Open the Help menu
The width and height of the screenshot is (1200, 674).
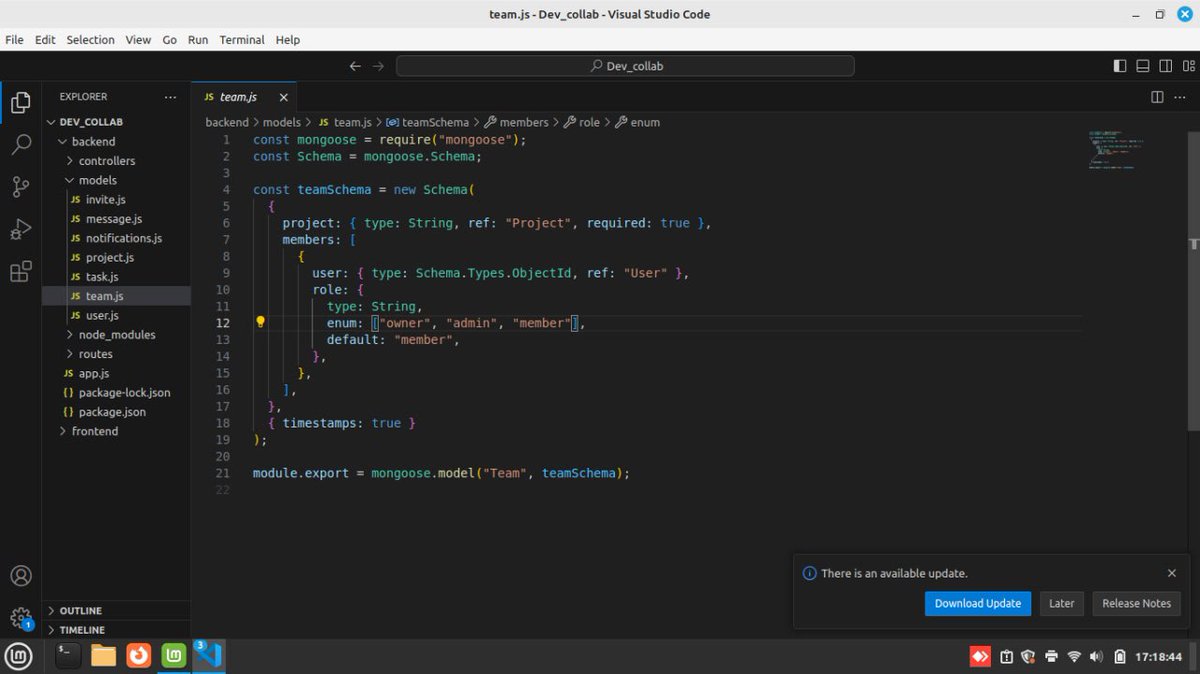tap(288, 40)
